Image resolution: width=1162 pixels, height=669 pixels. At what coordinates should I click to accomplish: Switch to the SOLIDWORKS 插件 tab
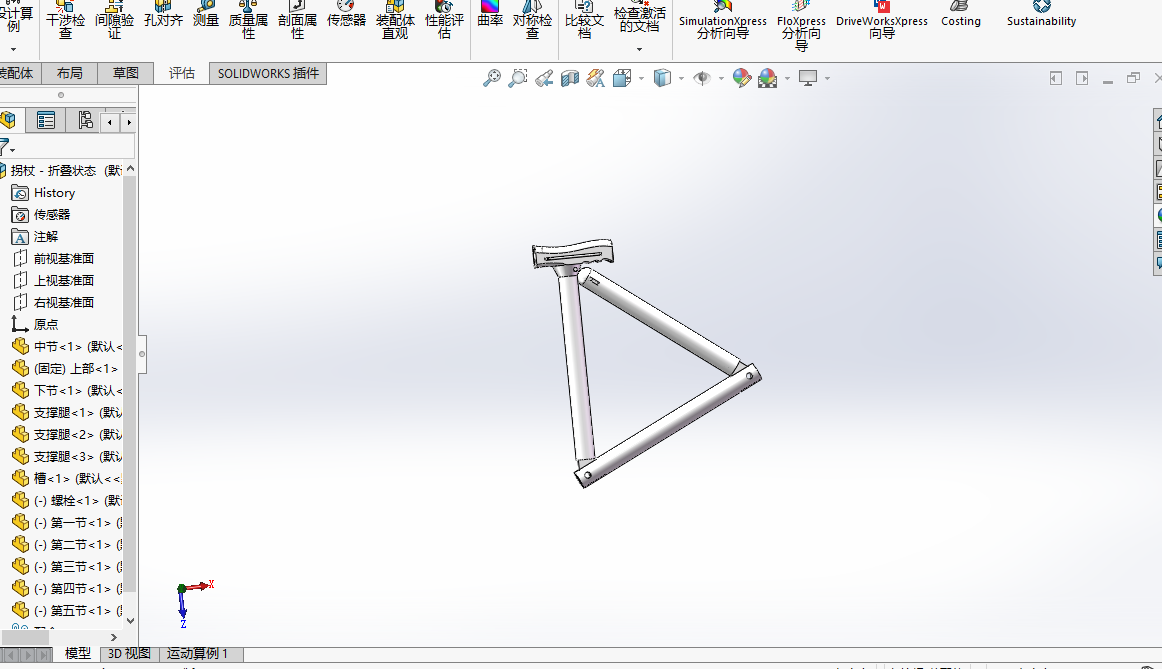click(268, 73)
